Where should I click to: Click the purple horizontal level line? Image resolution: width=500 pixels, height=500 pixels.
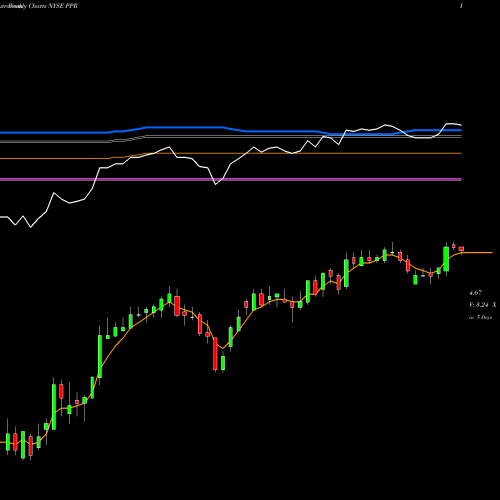tap(231, 179)
